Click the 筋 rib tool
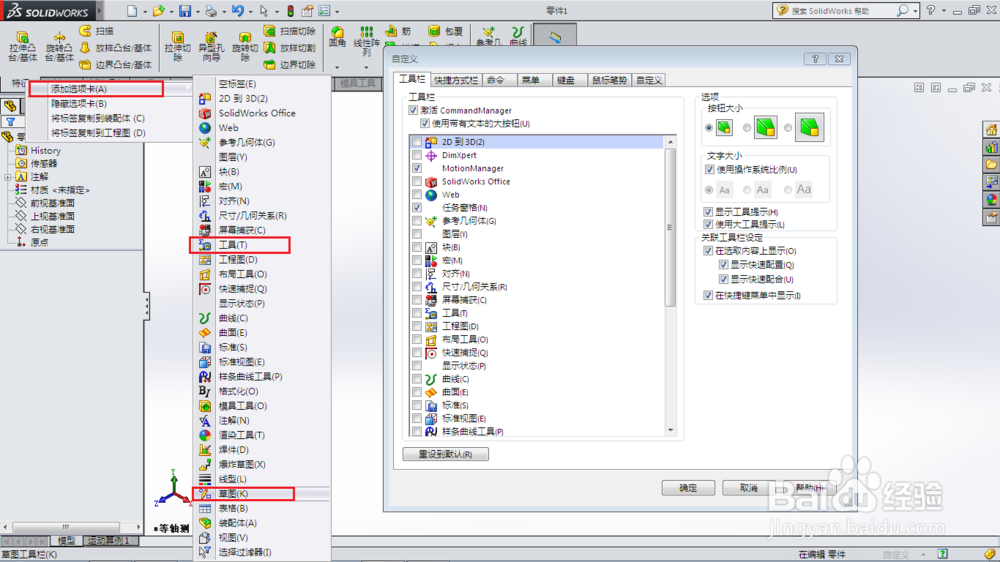The height and width of the screenshot is (562, 1000). point(398,31)
